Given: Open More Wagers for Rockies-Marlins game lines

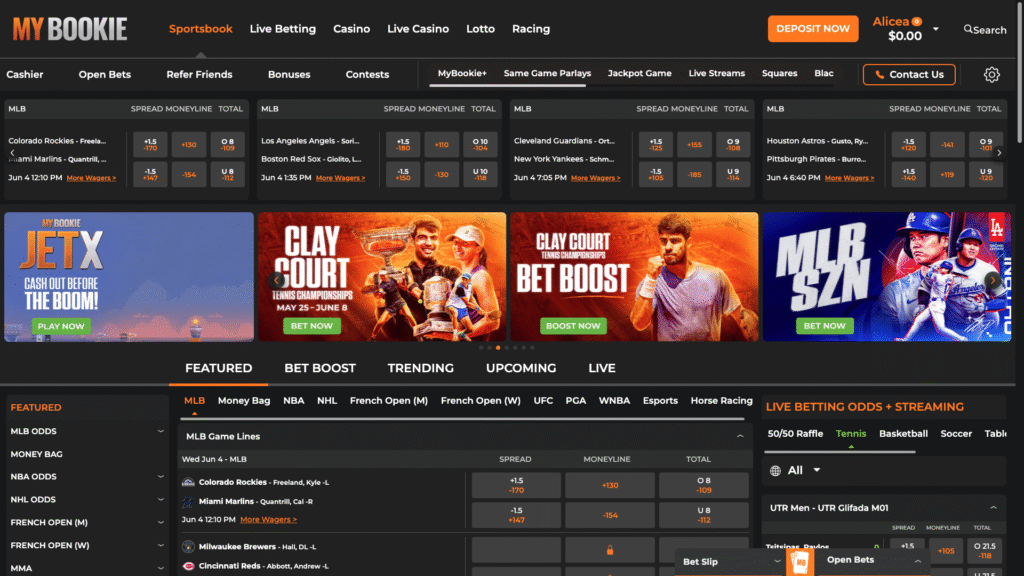Looking at the screenshot, I should 268,520.
